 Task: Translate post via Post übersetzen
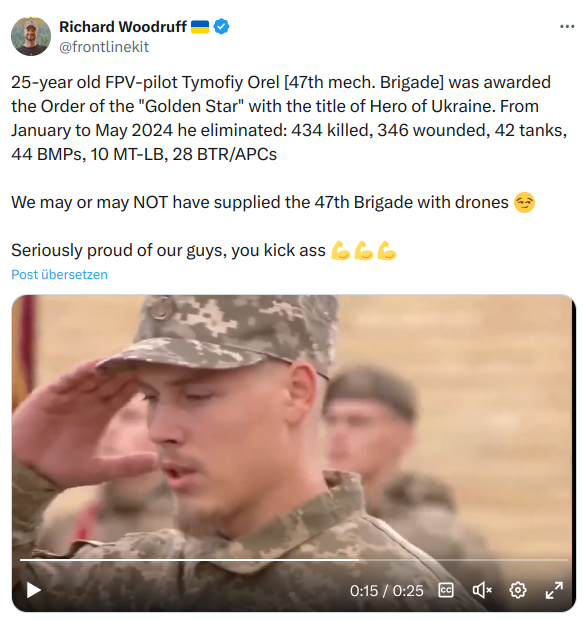(60, 275)
